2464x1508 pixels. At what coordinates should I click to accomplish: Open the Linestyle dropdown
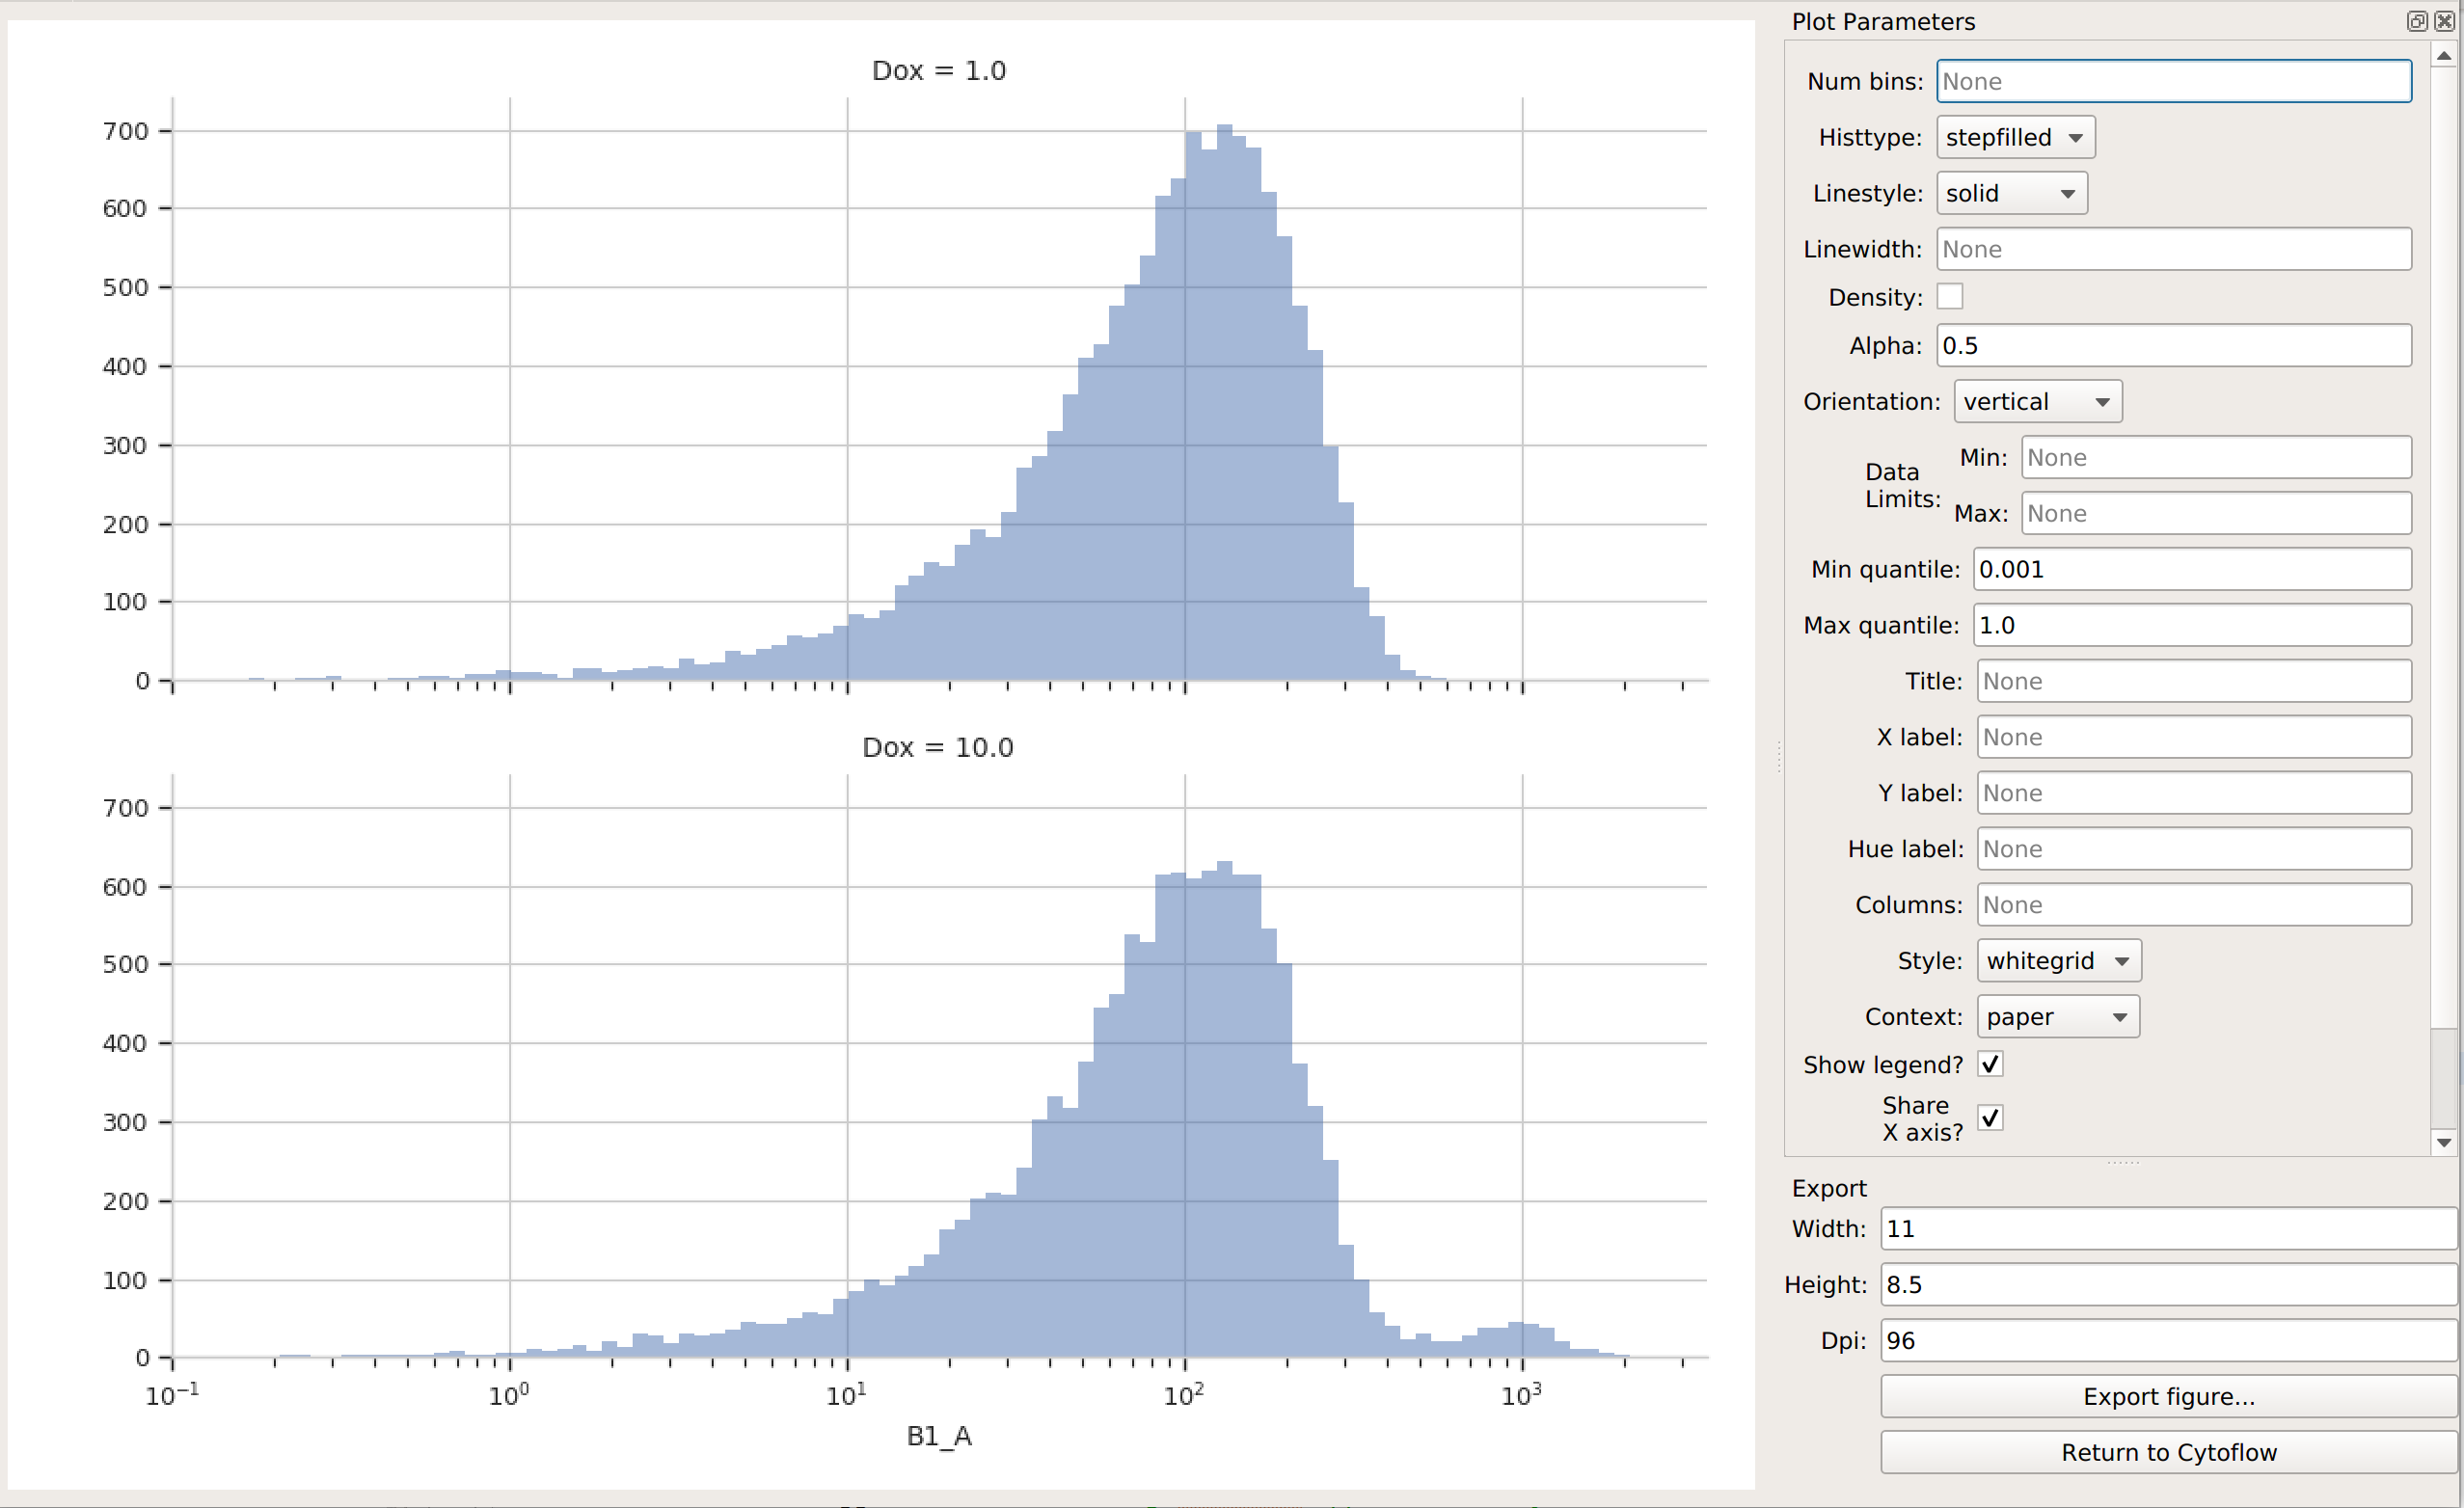tap(2011, 193)
